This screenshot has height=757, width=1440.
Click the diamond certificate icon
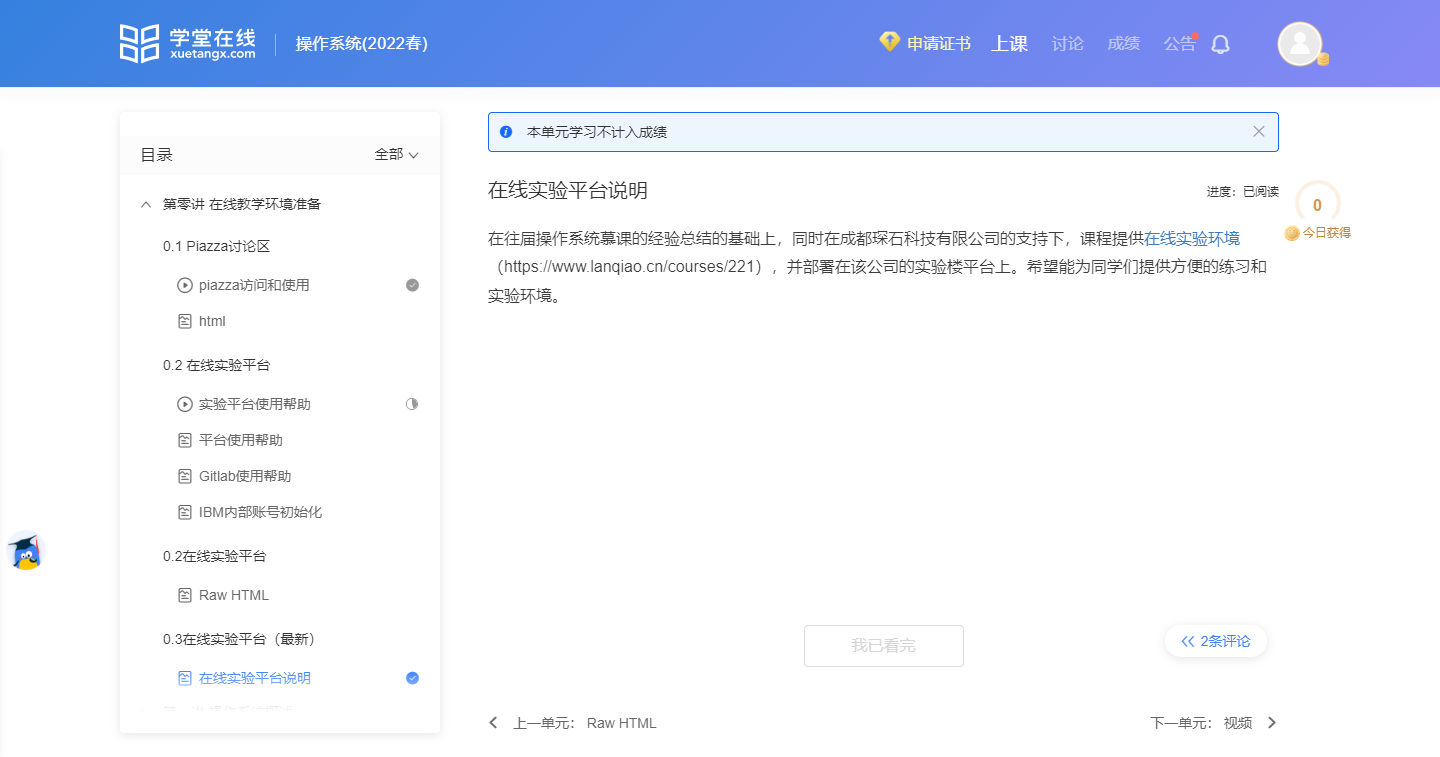pos(889,42)
